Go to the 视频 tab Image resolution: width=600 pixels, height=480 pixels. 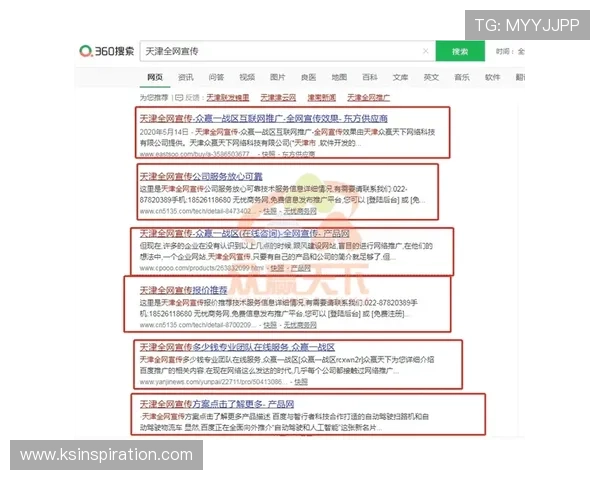point(247,77)
